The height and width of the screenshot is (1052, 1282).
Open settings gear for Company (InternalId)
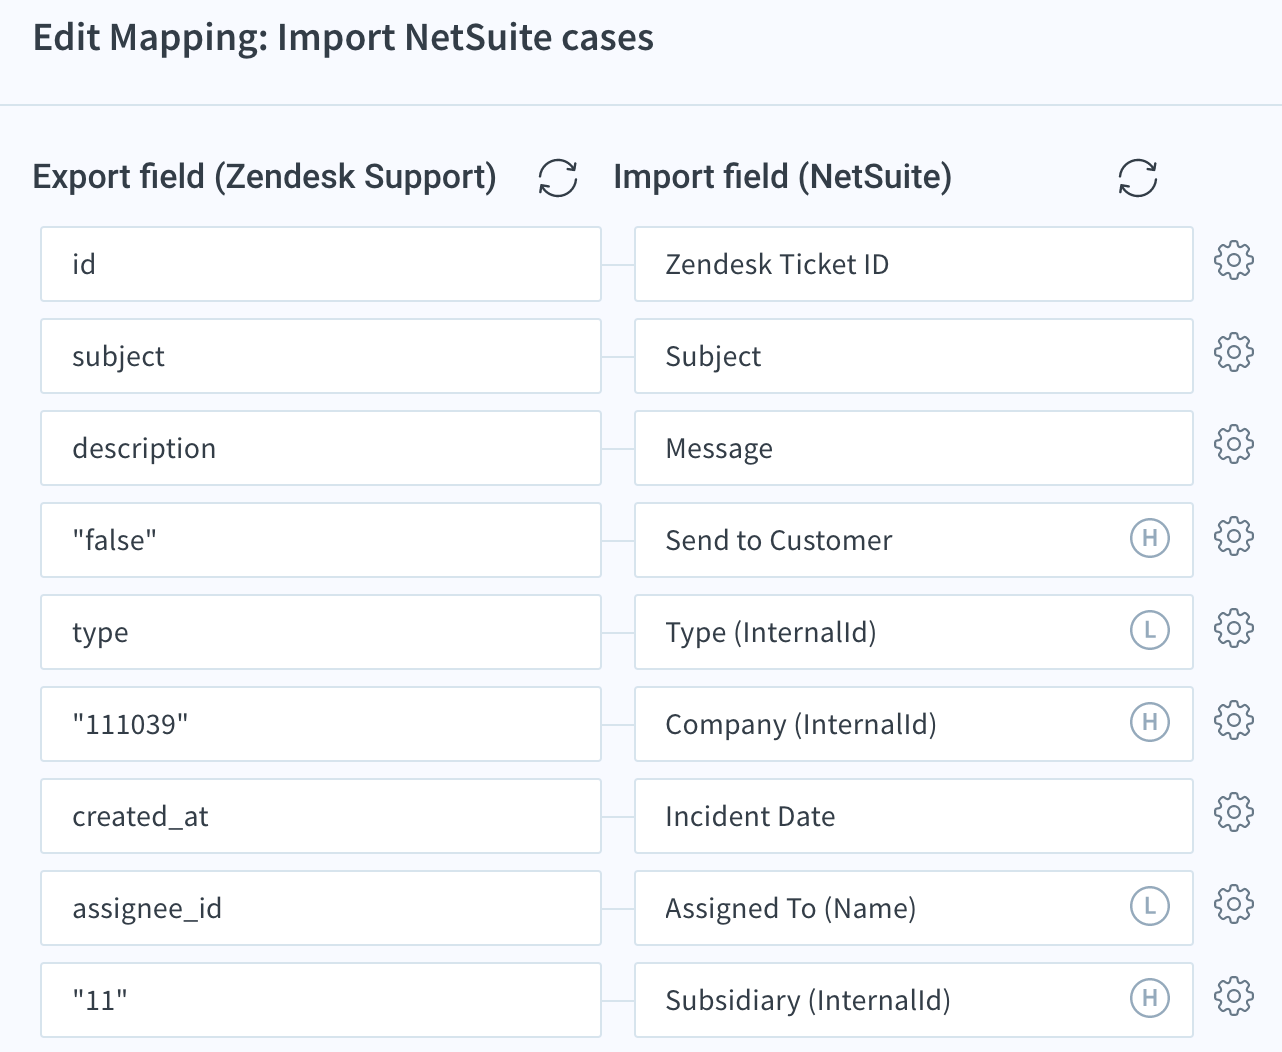pyautogui.click(x=1234, y=720)
